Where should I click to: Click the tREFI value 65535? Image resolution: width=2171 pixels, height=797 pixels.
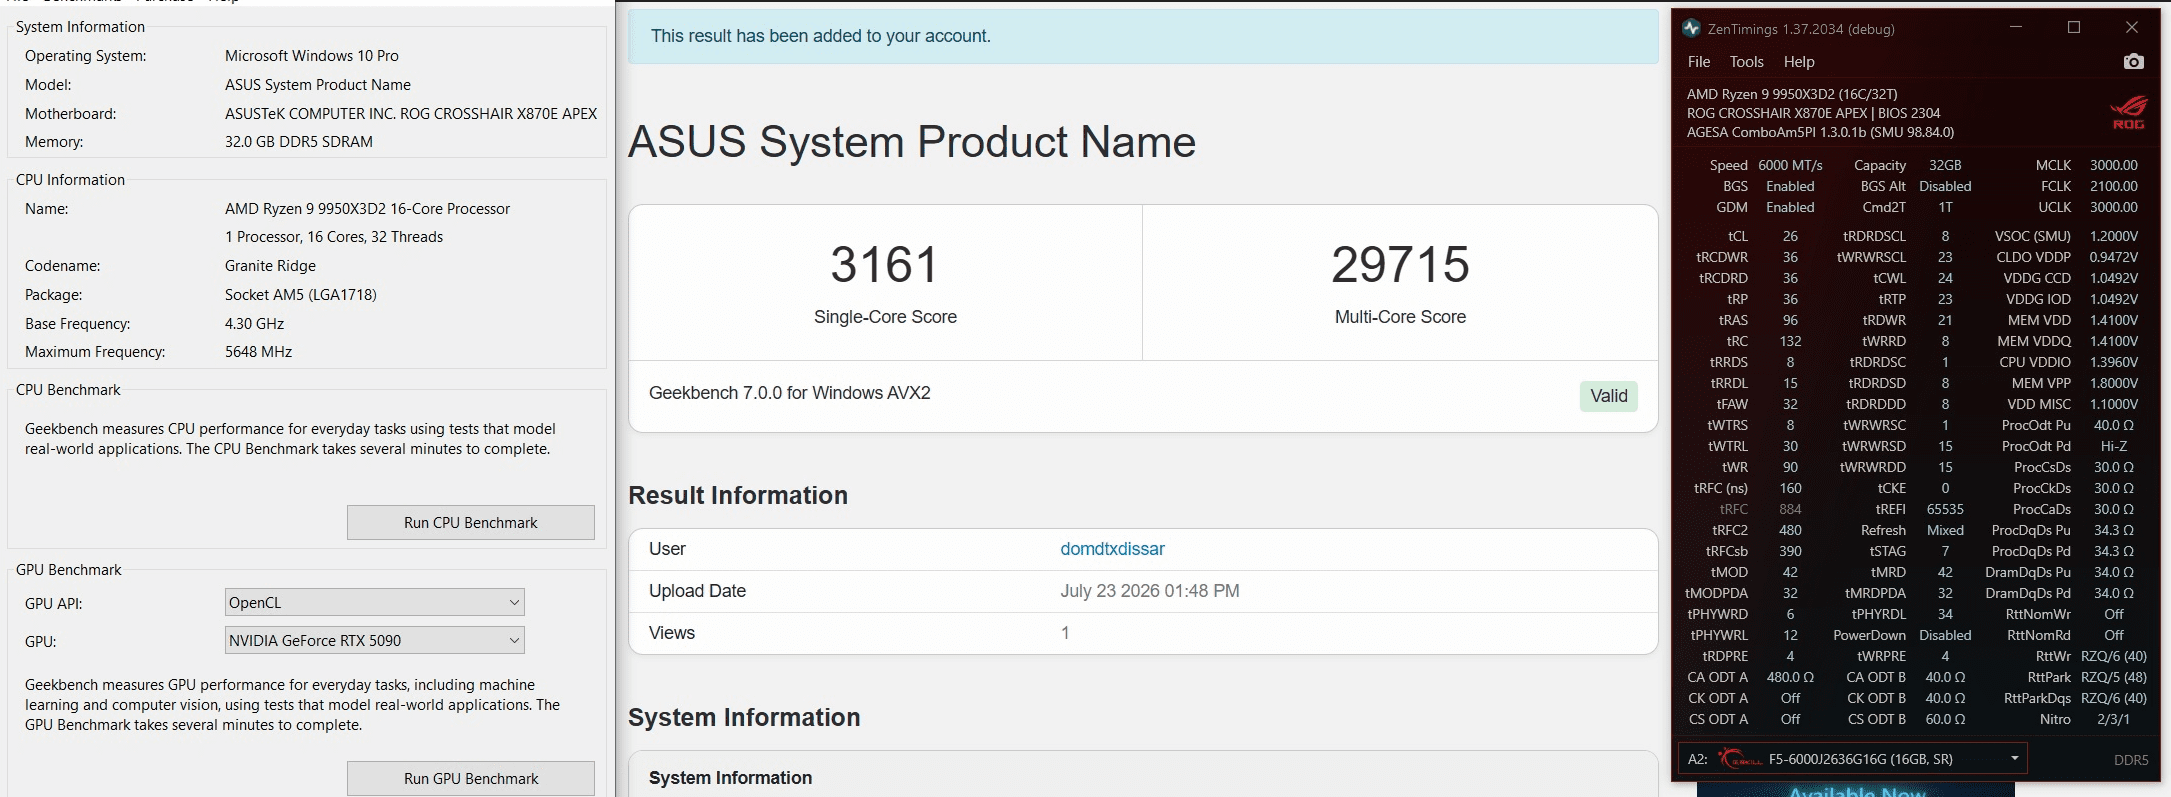pyautogui.click(x=1945, y=509)
